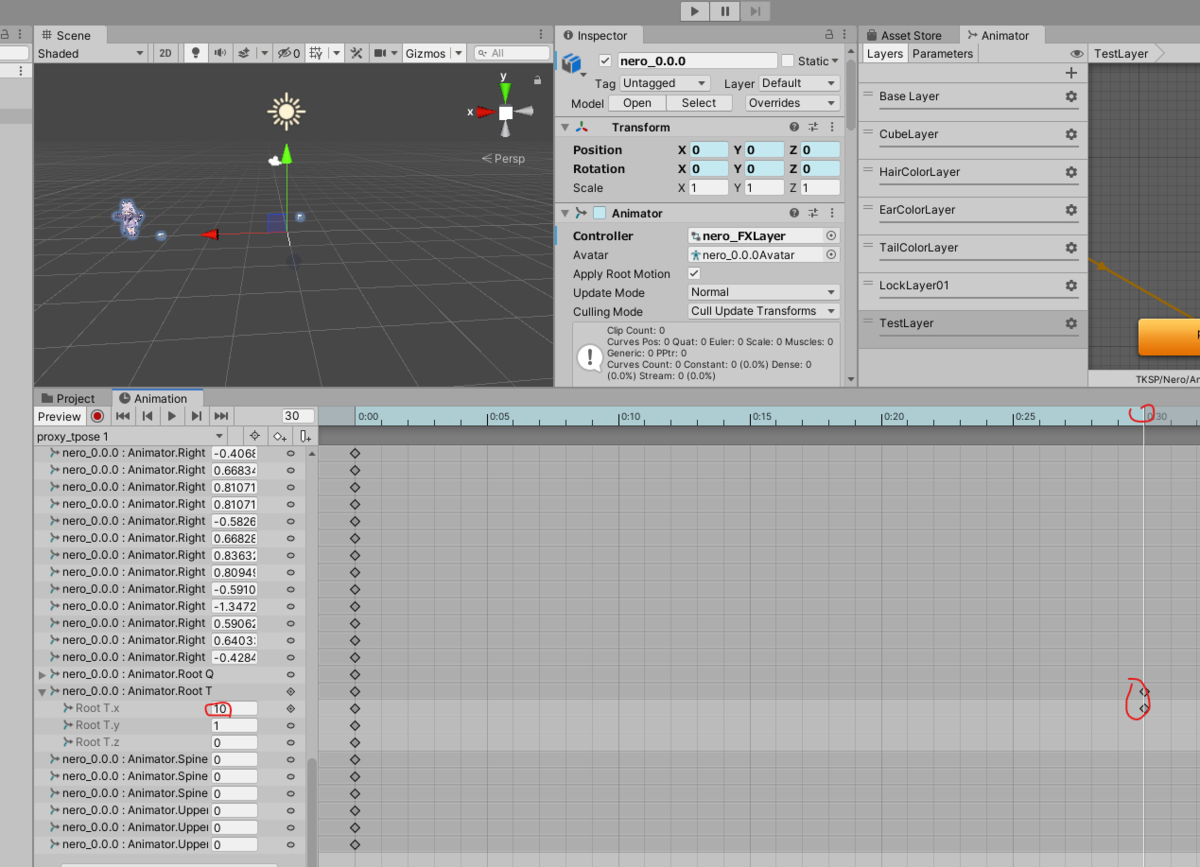Open the Static dropdown arrow
Image resolution: width=1200 pixels, height=867 pixels.
835,61
